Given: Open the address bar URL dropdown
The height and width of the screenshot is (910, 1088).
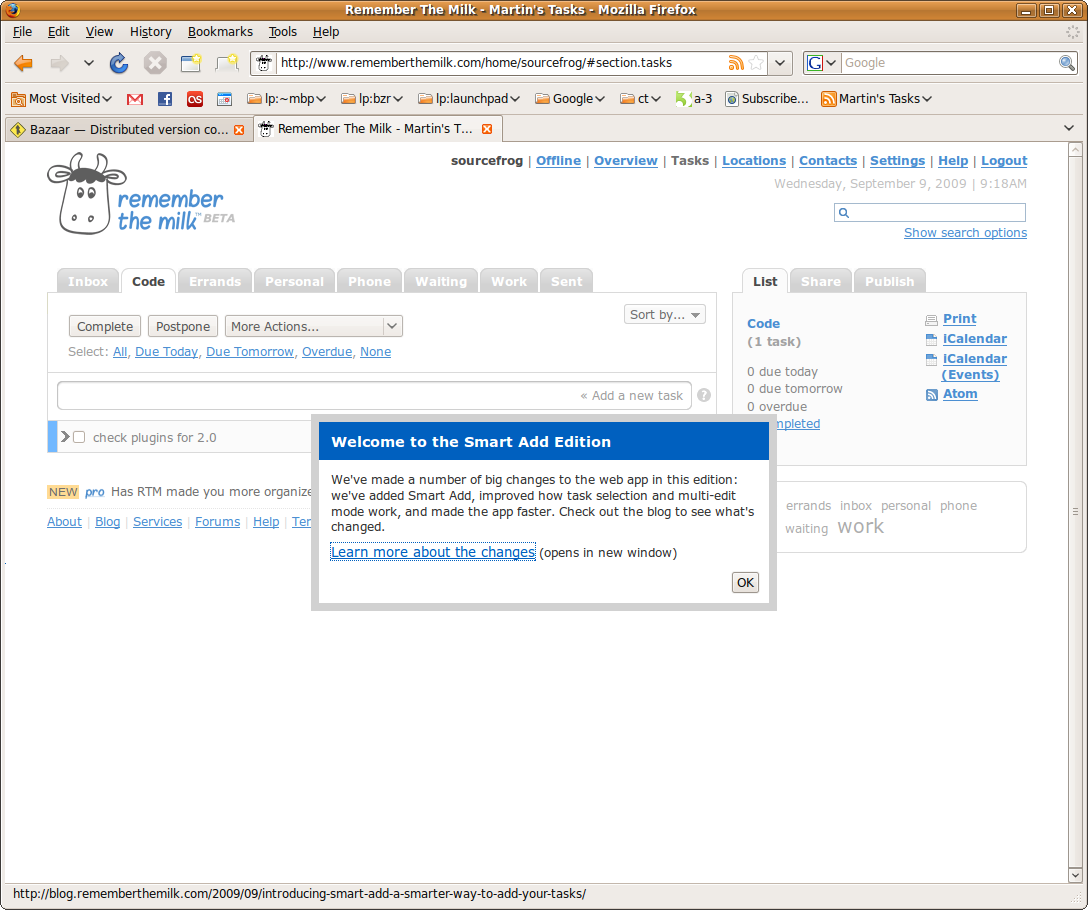Looking at the screenshot, I should tap(780, 63).
